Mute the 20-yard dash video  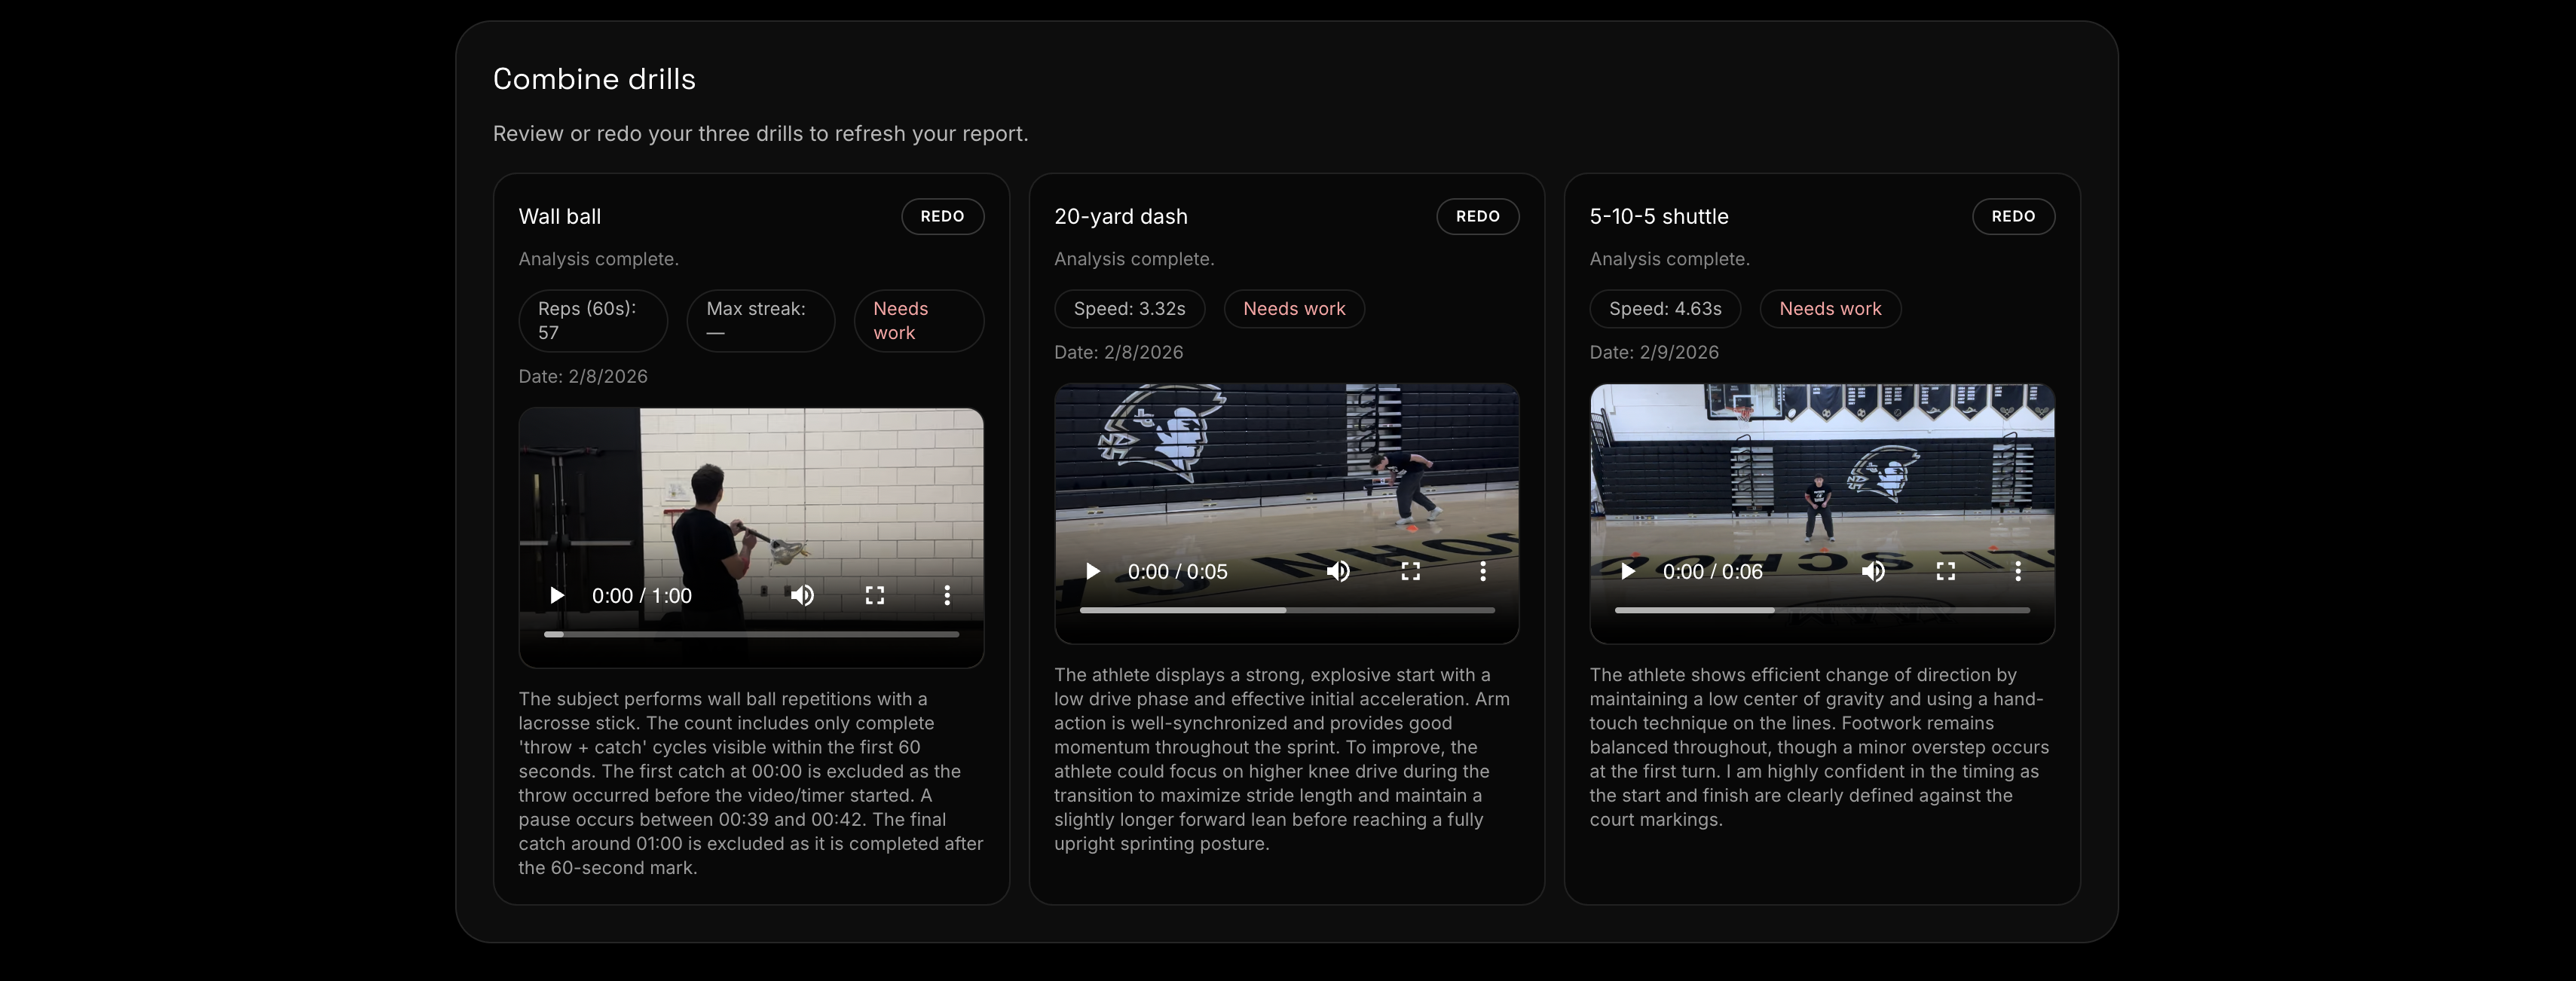pos(1338,572)
